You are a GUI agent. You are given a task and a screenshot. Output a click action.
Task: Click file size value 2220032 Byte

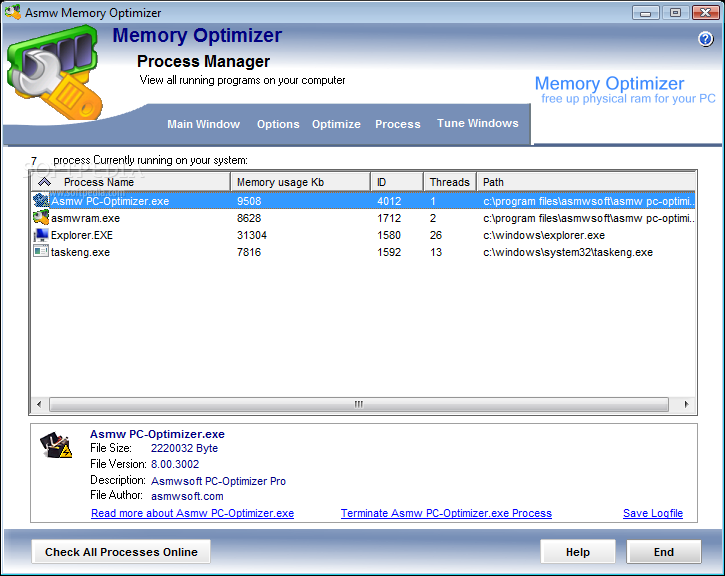184,448
